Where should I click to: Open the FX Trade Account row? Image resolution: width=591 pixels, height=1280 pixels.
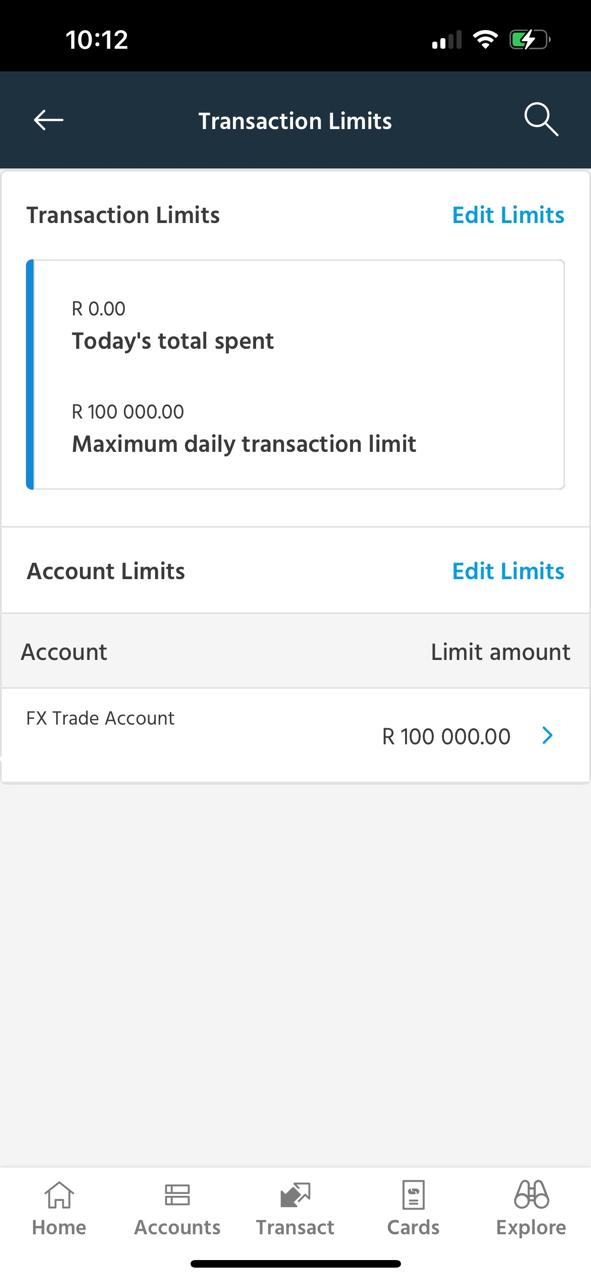tap(295, 735)
